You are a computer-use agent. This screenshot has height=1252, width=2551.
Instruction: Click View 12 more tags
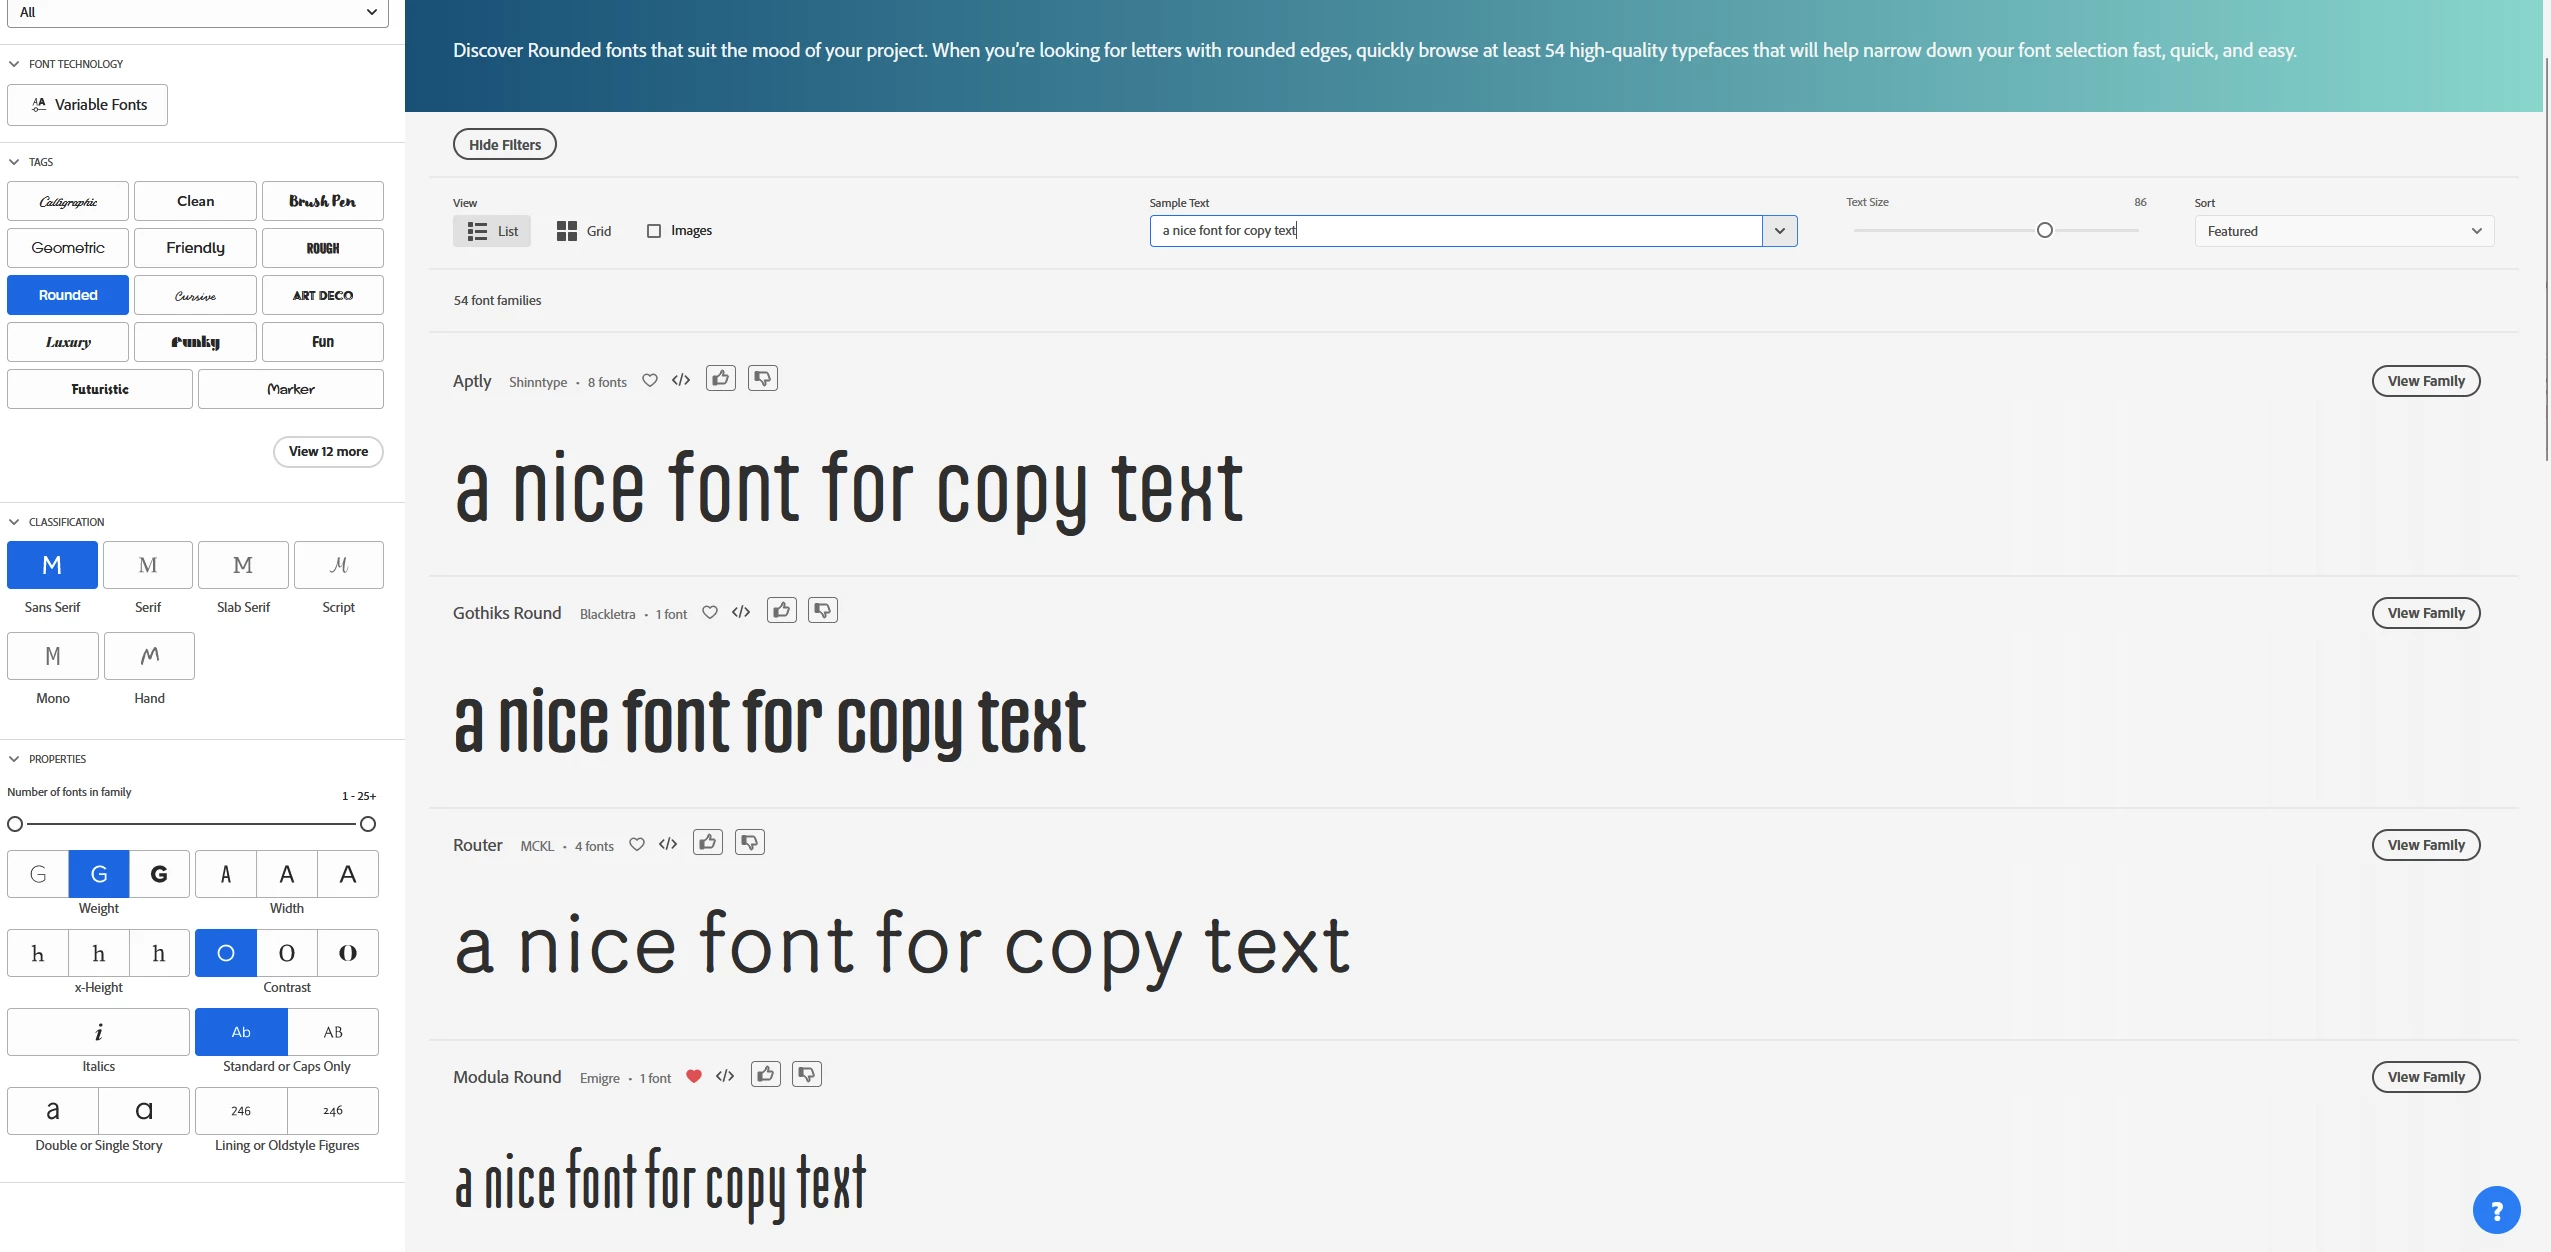pos(328,451)
